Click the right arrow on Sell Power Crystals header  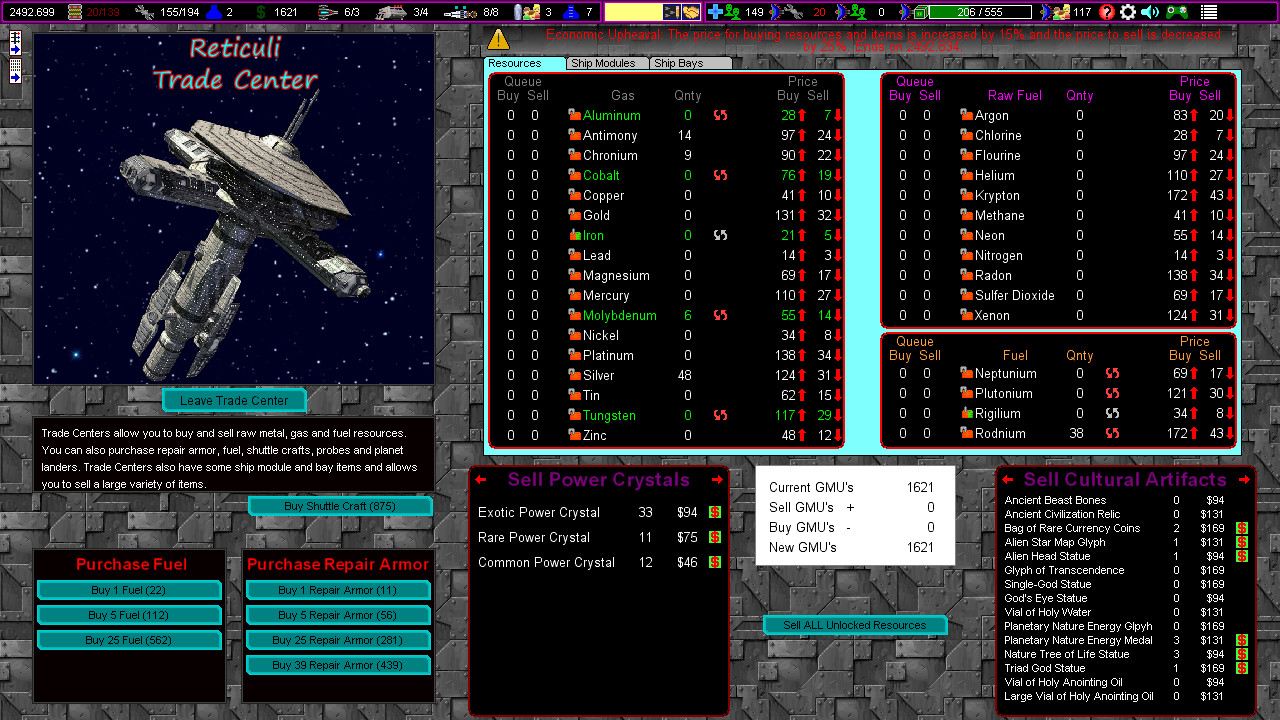tap(718, 480)
